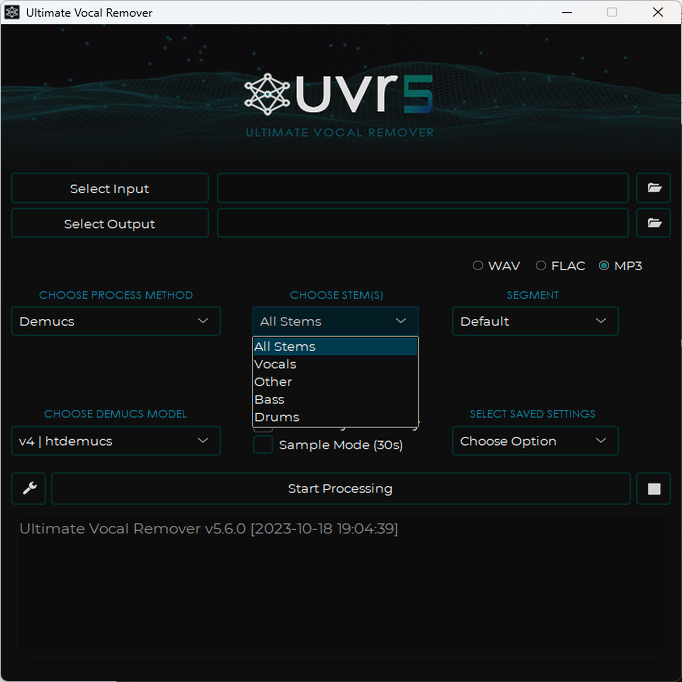Open the input folder icon beside Select Input

click(653, 188)
